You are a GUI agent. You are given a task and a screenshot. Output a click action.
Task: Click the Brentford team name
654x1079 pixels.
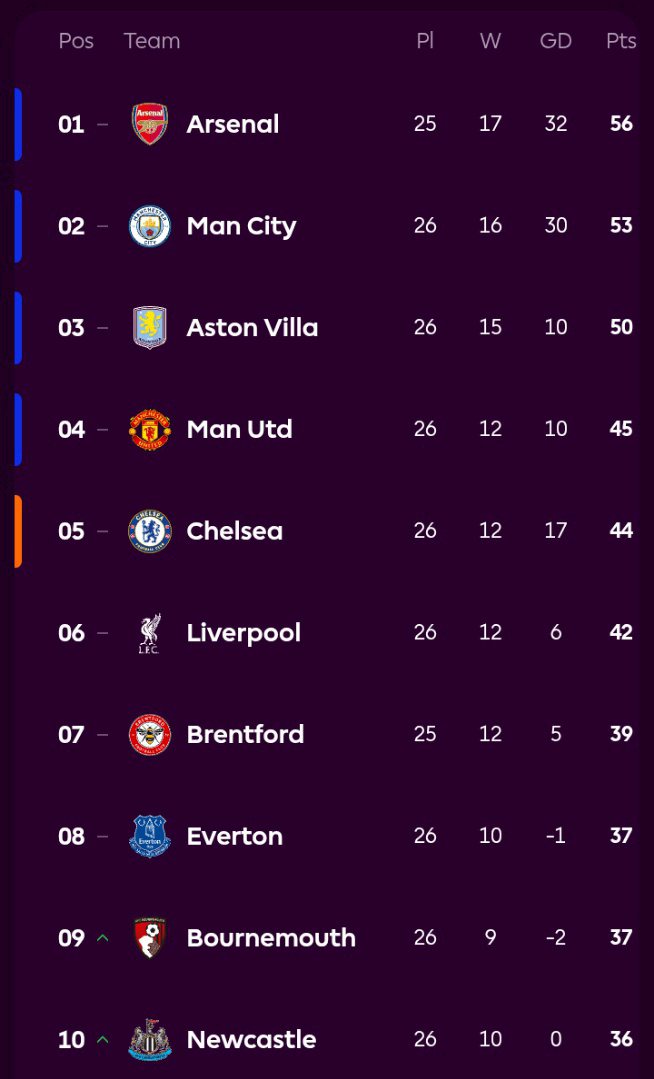[245, 735]
